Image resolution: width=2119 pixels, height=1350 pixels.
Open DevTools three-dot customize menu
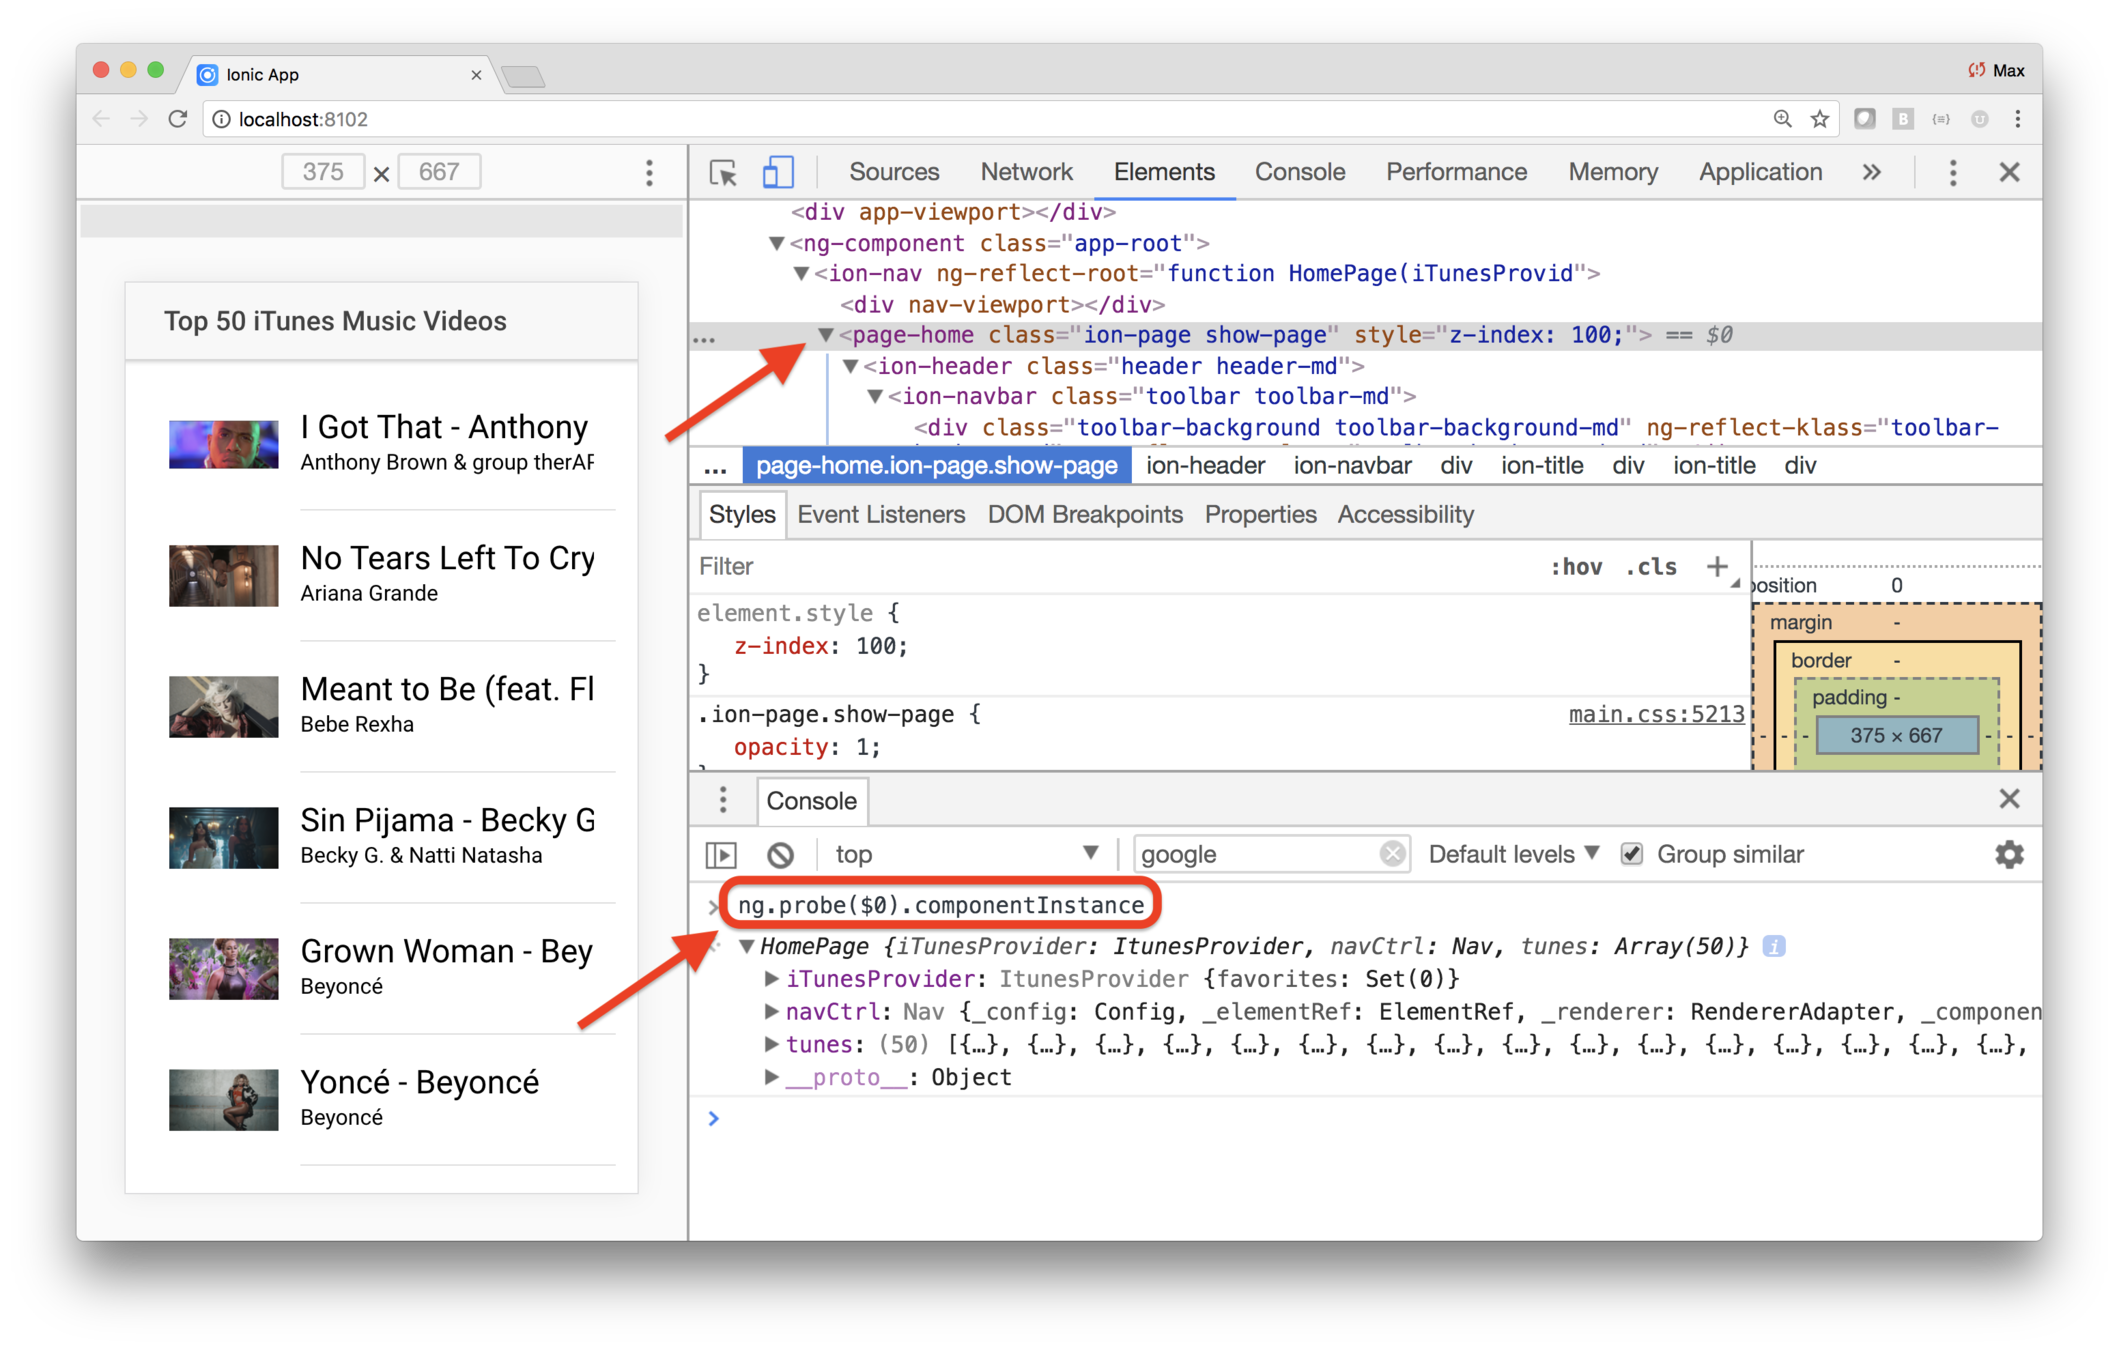pyautogui.click(x=1952, y=172)
